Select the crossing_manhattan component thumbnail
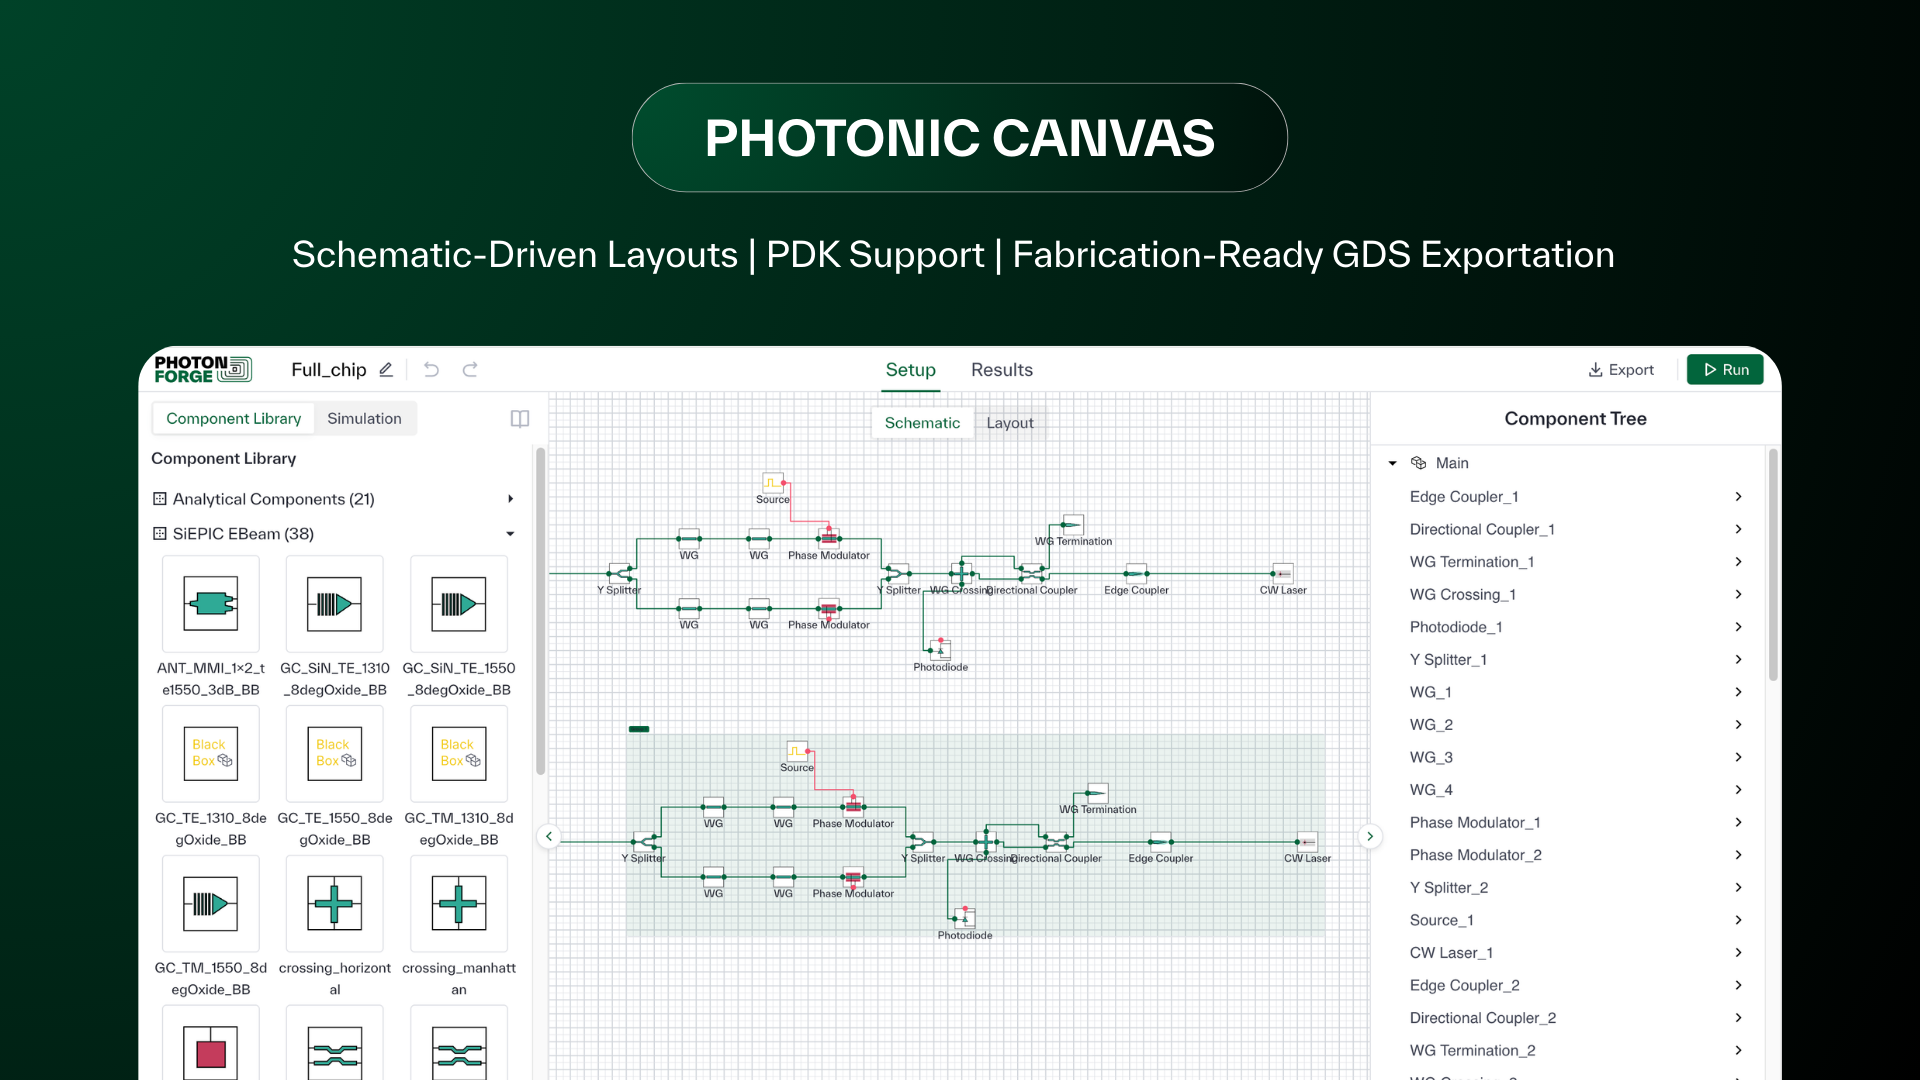 [x=458, y=904]
